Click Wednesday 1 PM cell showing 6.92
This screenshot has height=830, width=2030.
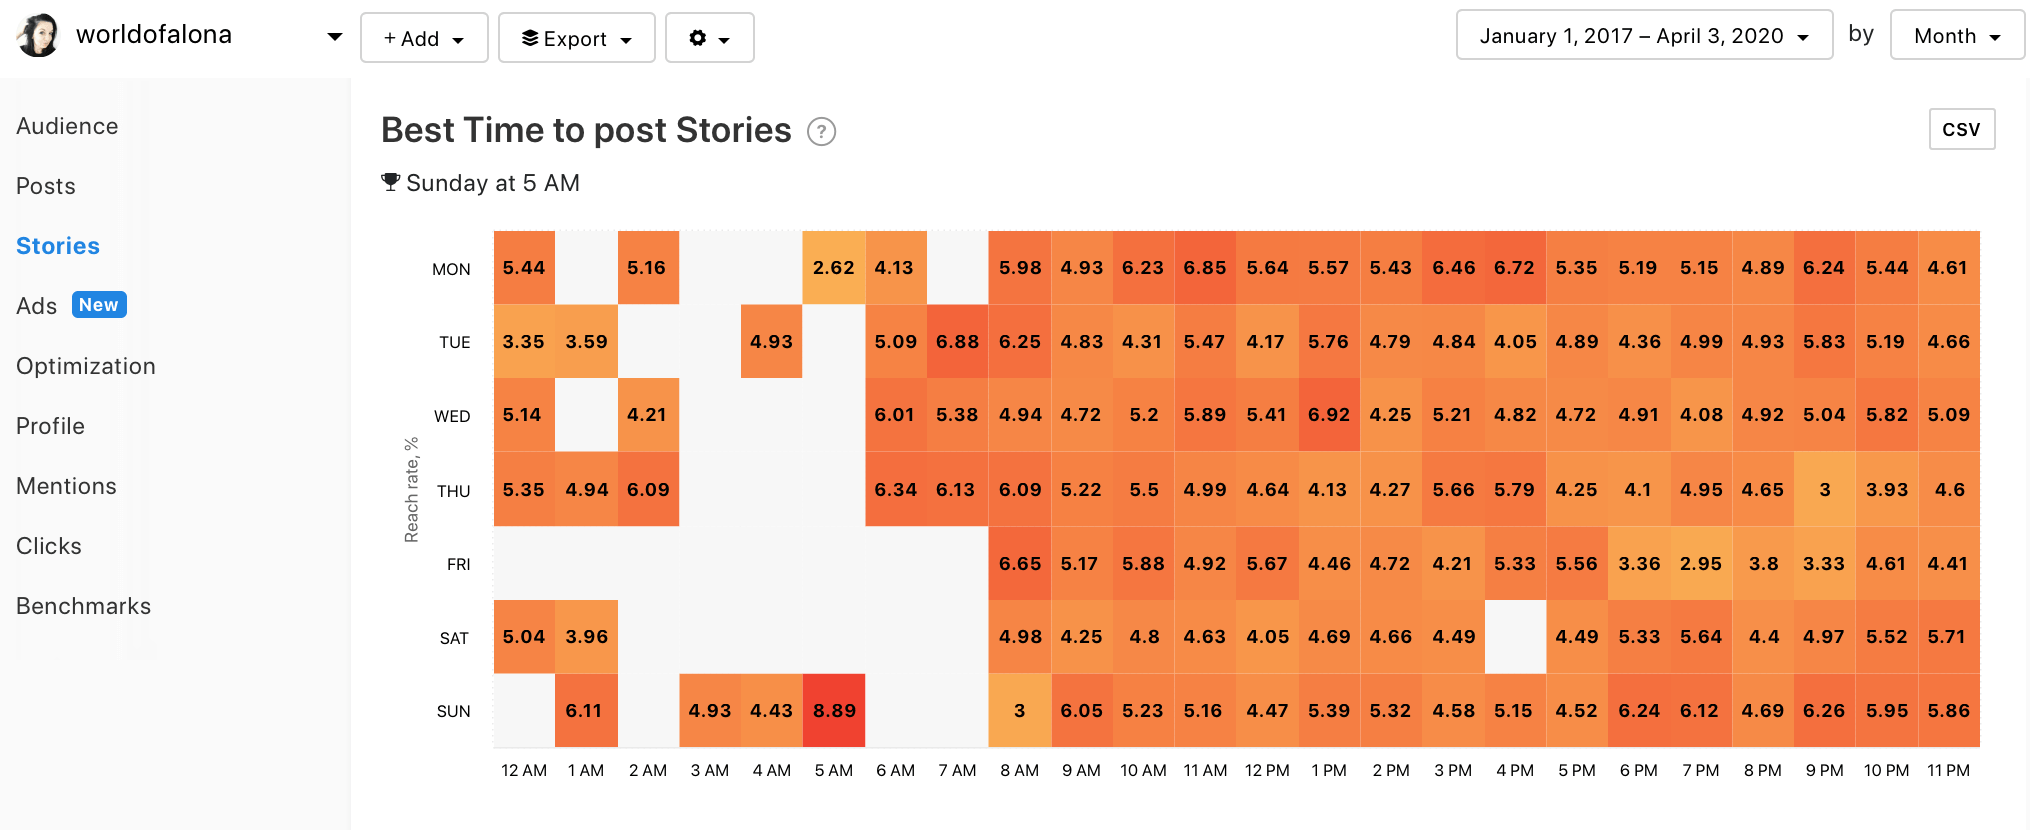coord(1328,415)
